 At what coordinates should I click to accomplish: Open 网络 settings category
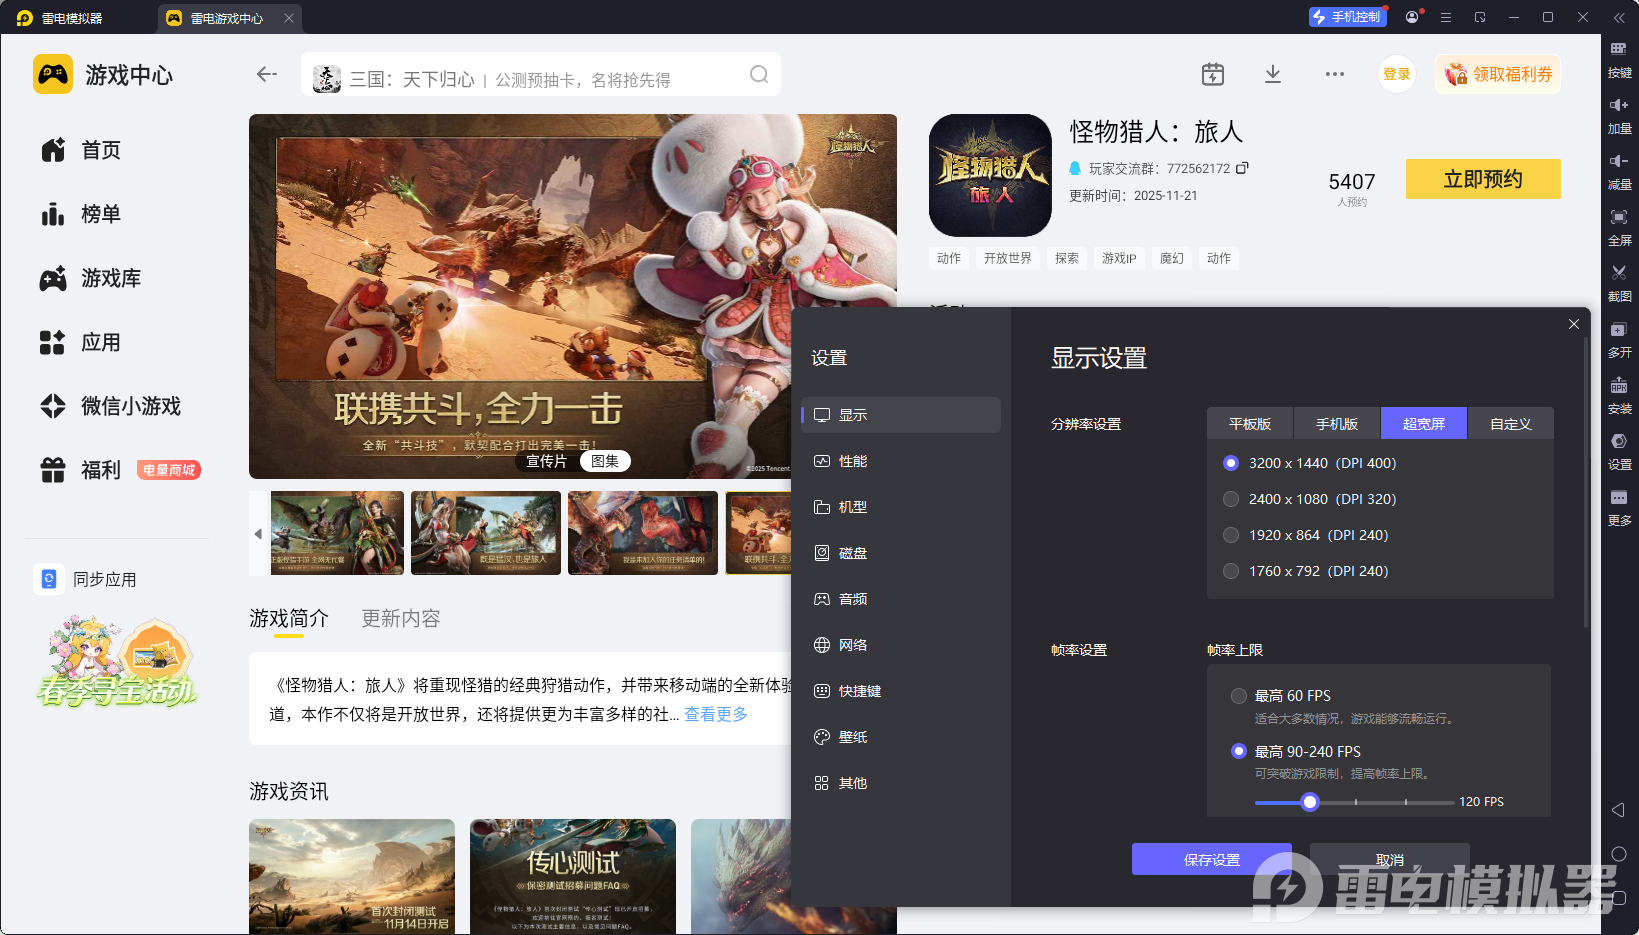901,645
